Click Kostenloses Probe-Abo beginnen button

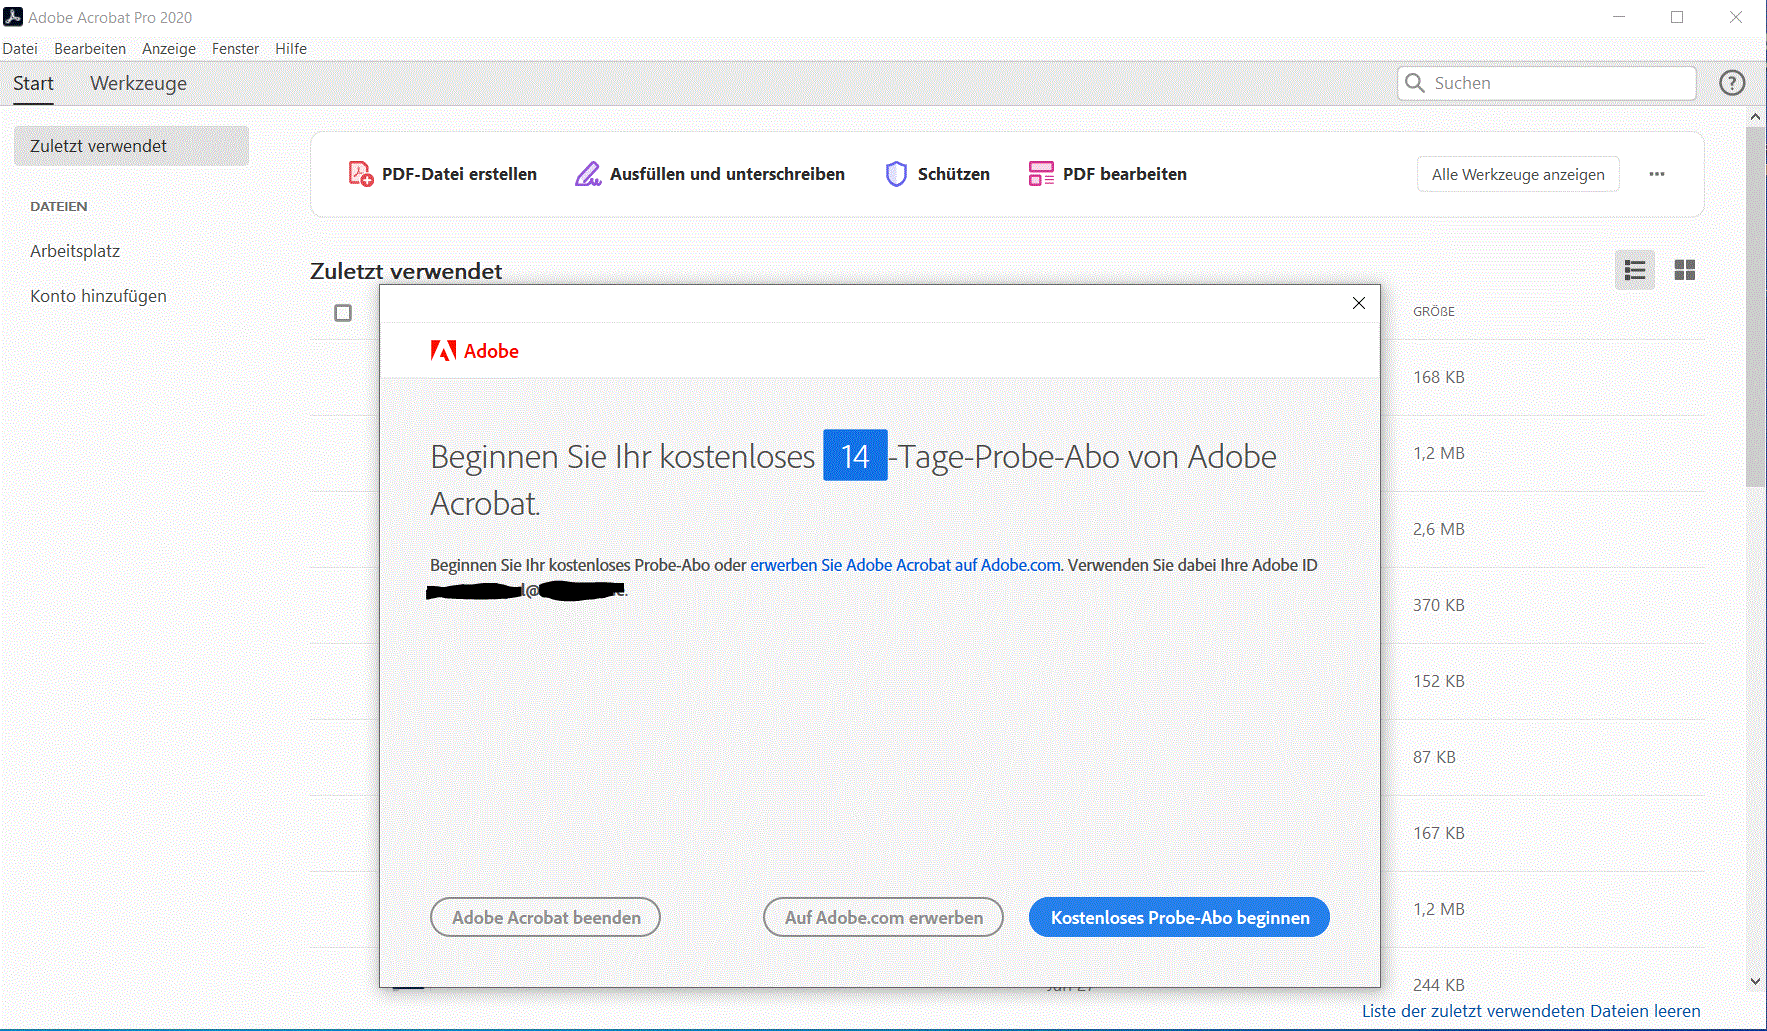(x=1179, y=917)
